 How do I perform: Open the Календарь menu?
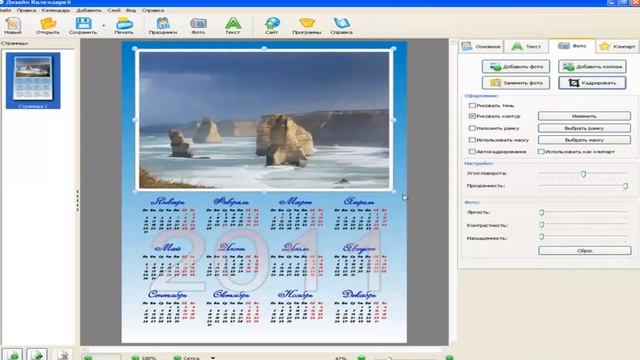tap(56, 10)
